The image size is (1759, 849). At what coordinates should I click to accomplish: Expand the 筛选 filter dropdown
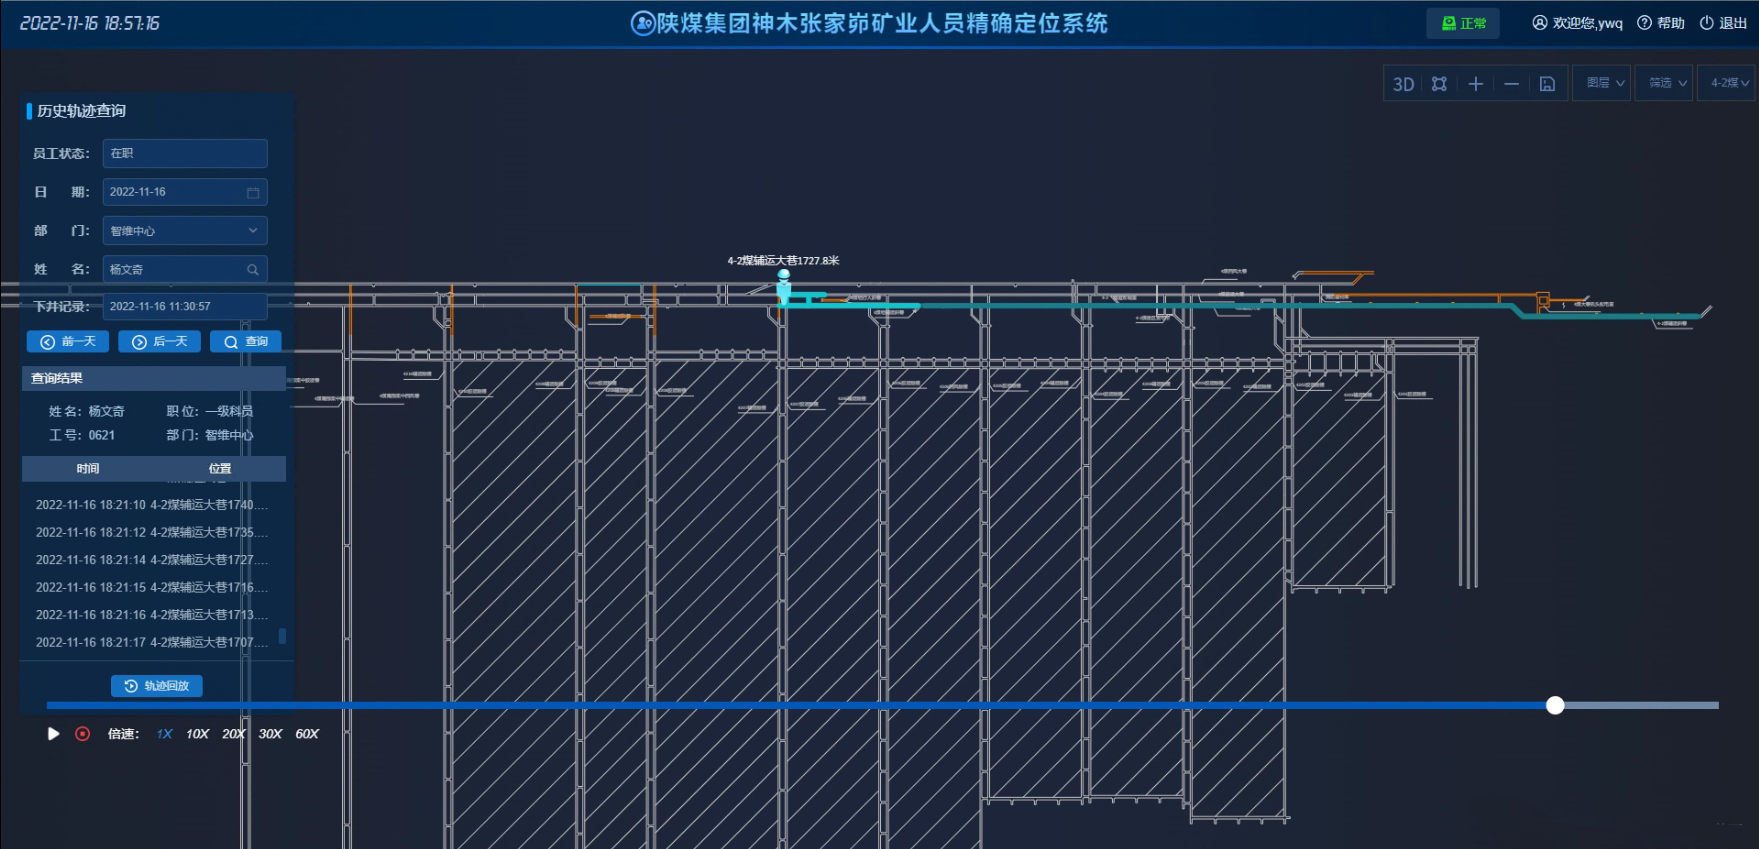(x=1667, y=83)
